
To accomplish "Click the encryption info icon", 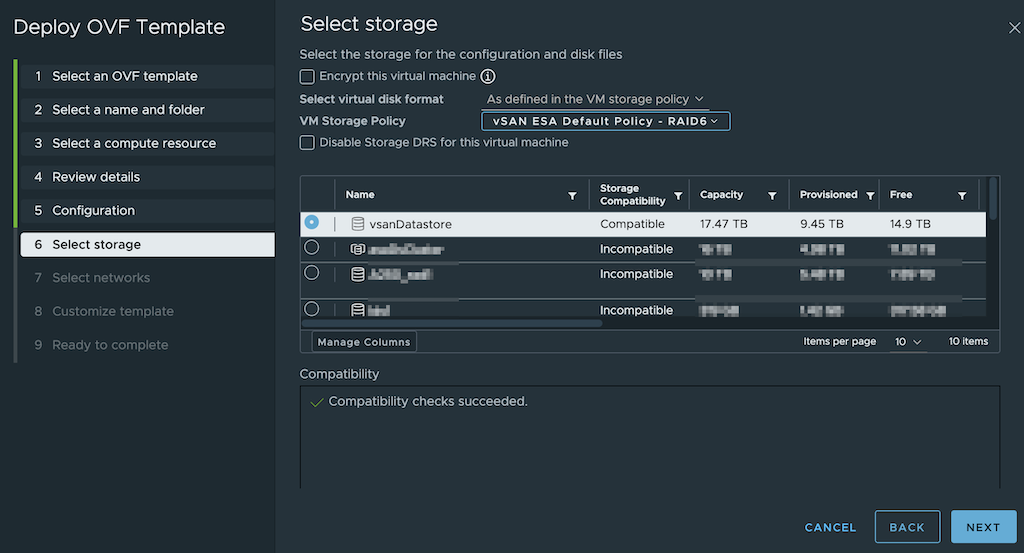I will click(488, 76).
